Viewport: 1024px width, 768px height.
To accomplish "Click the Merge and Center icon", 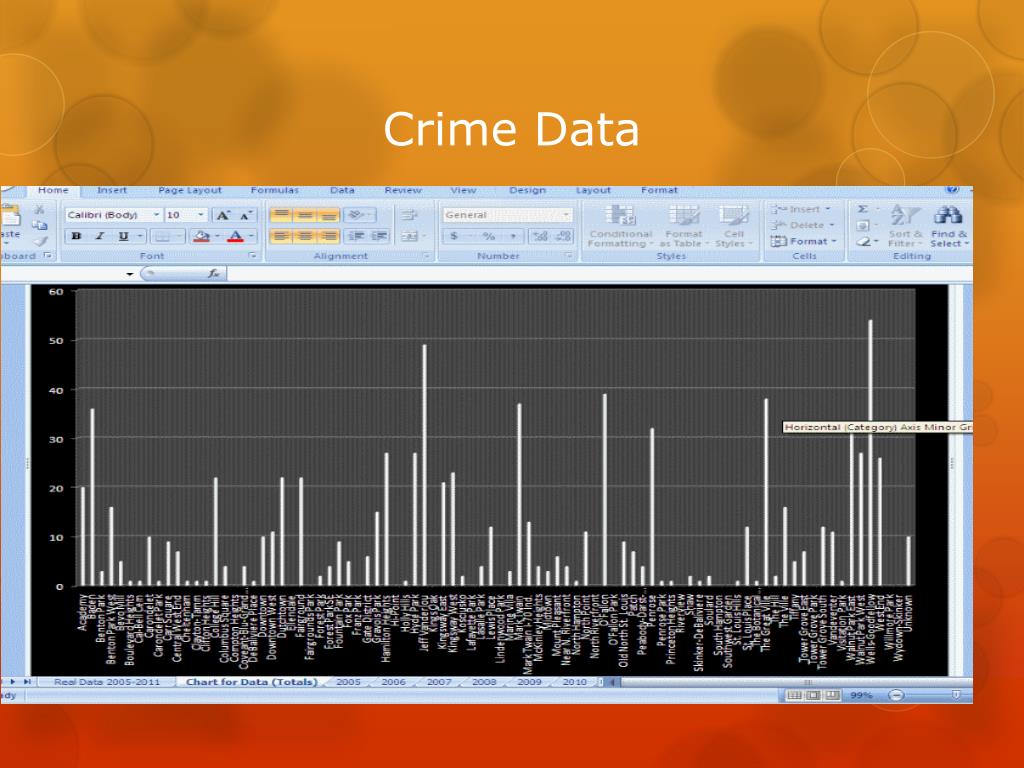I will tap(409, 236).
